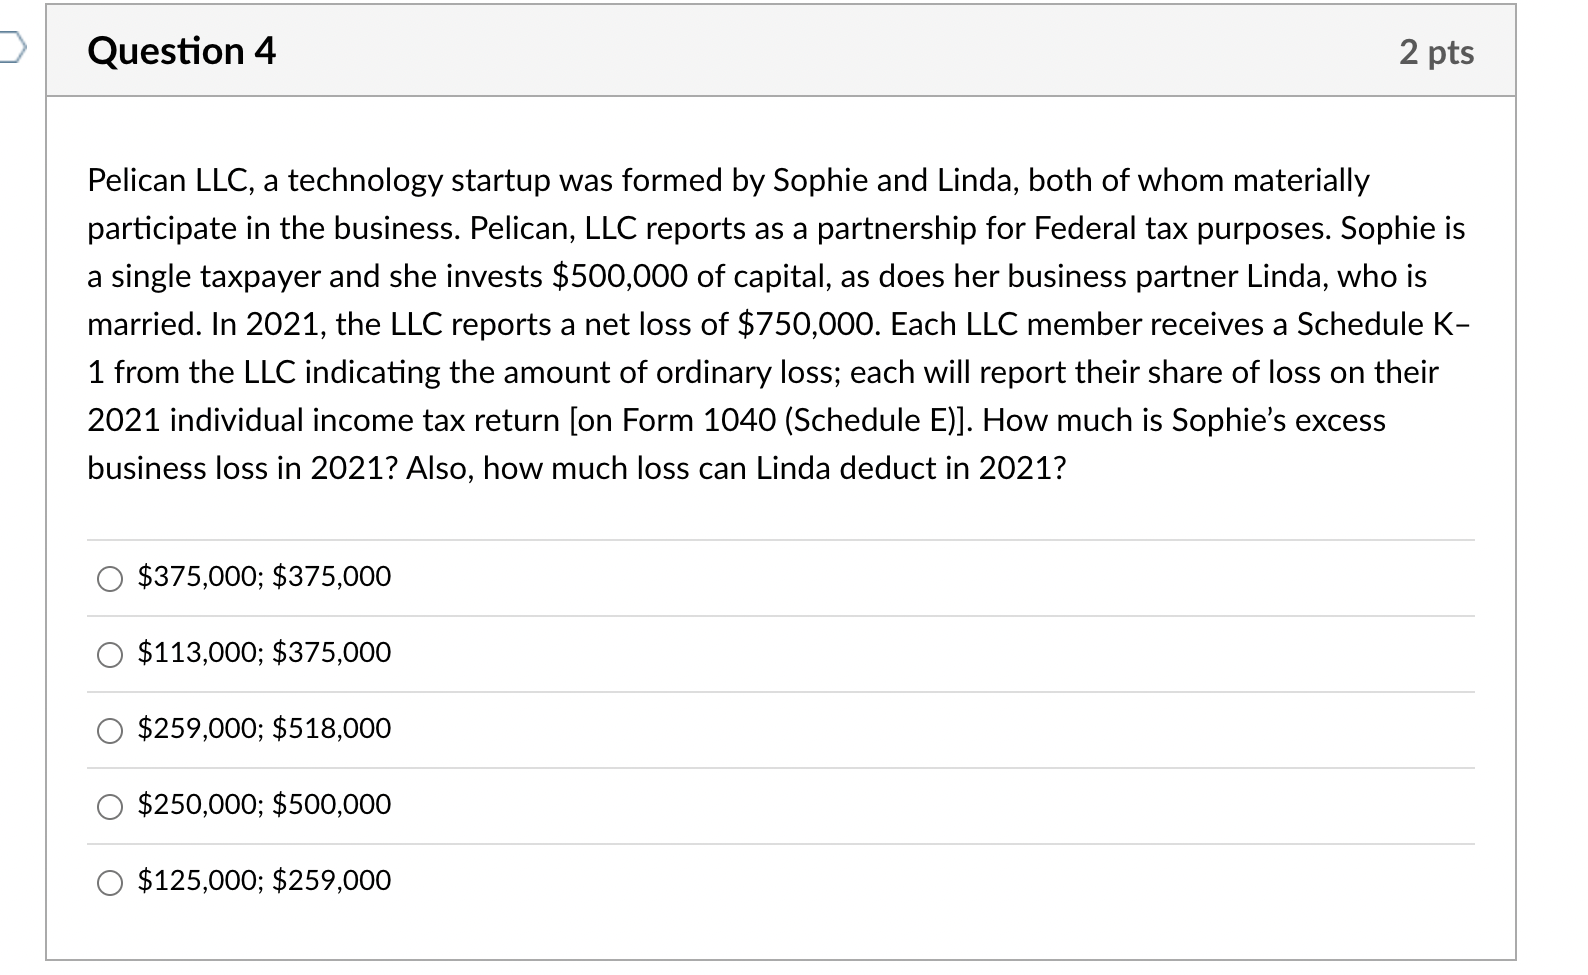
Task: Select answer $259,000; $518,000
Action: (265, 729)
